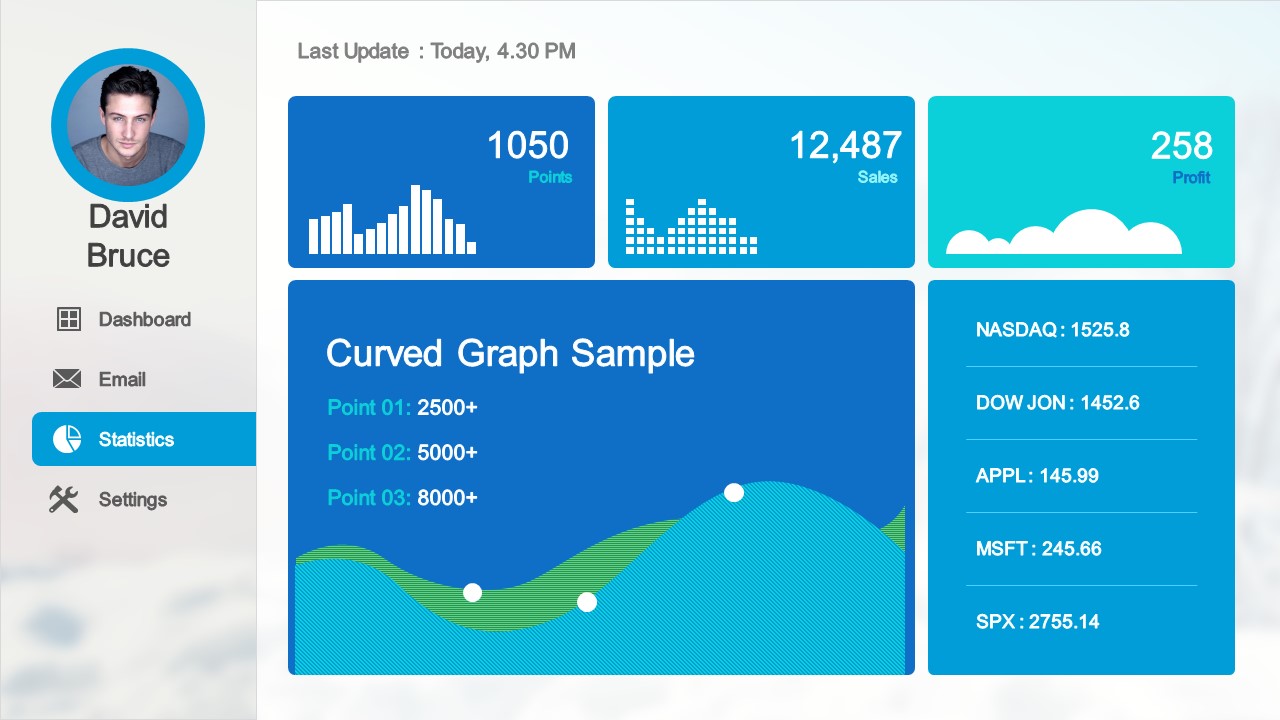Viewport: 1280px width, 720px height.
Task: Select the Dashboard grid icon
Action: 67,319
